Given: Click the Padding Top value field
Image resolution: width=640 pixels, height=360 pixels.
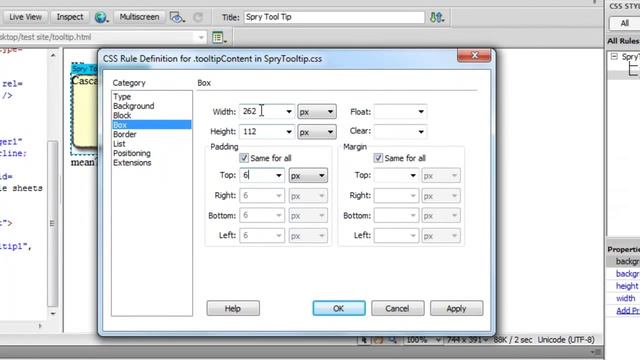Looking at the screenshot, I should (x=257, y=176).
